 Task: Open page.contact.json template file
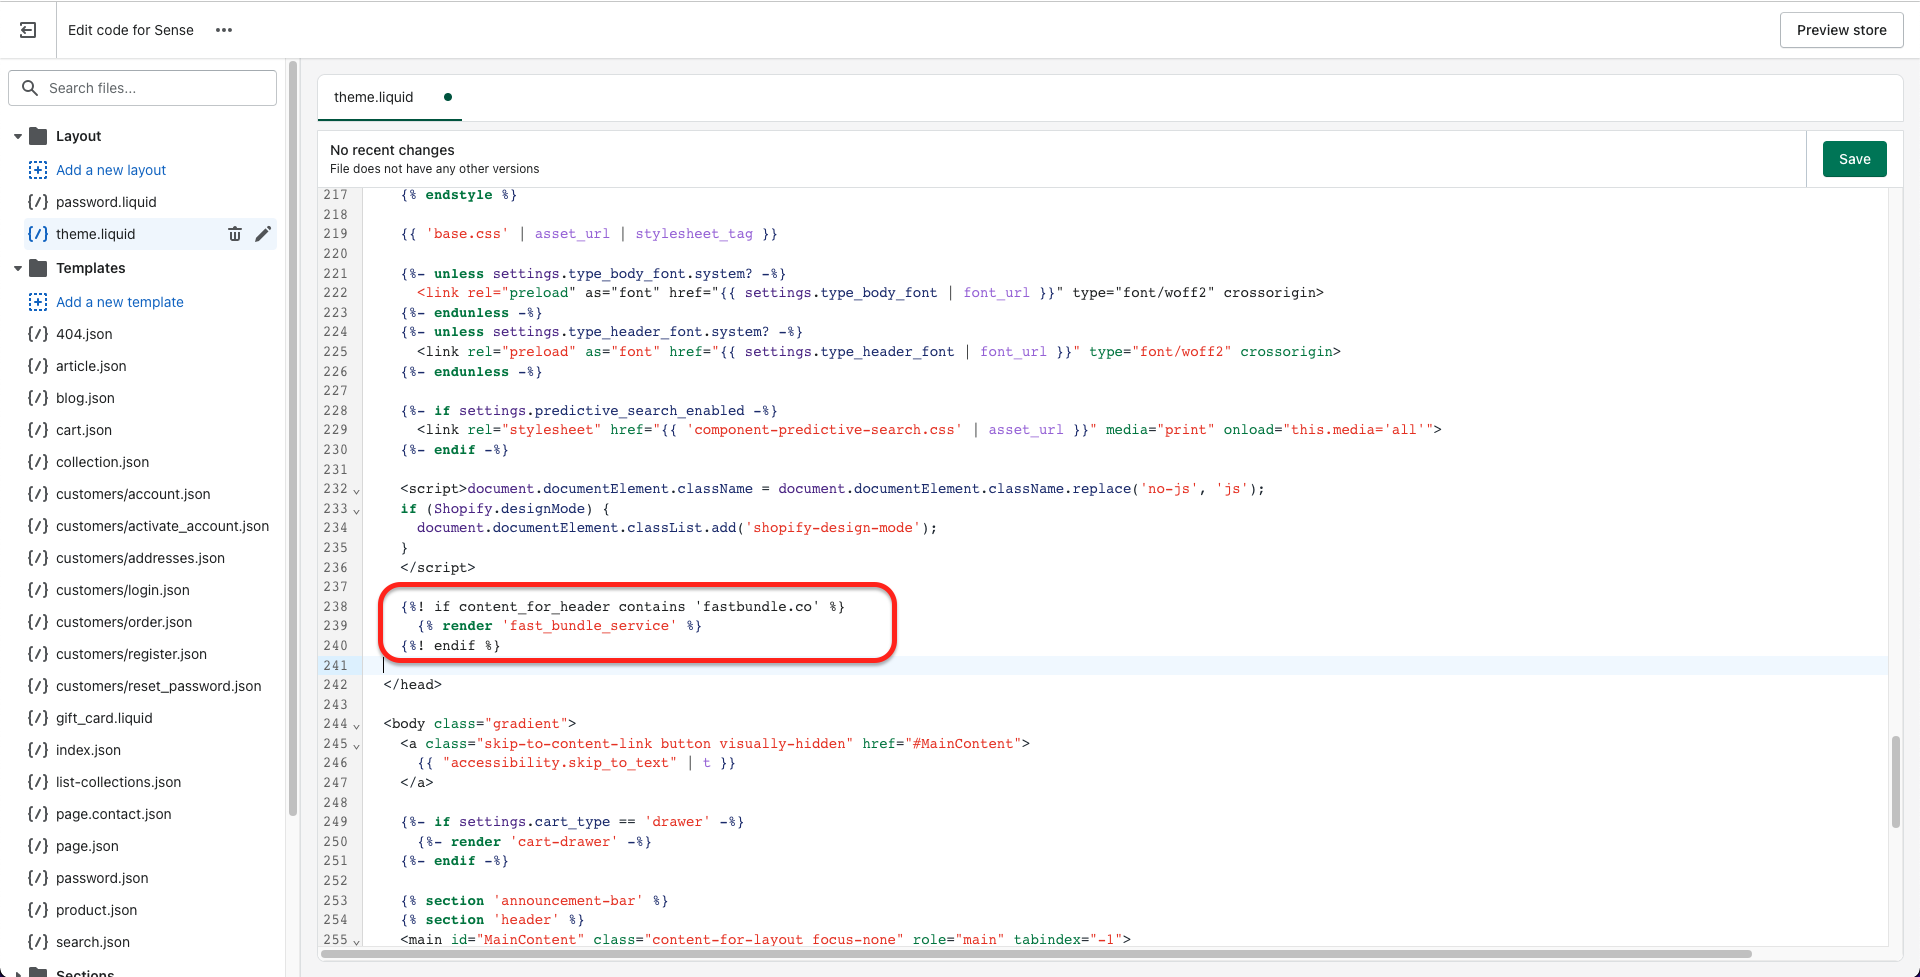(113, 814)
